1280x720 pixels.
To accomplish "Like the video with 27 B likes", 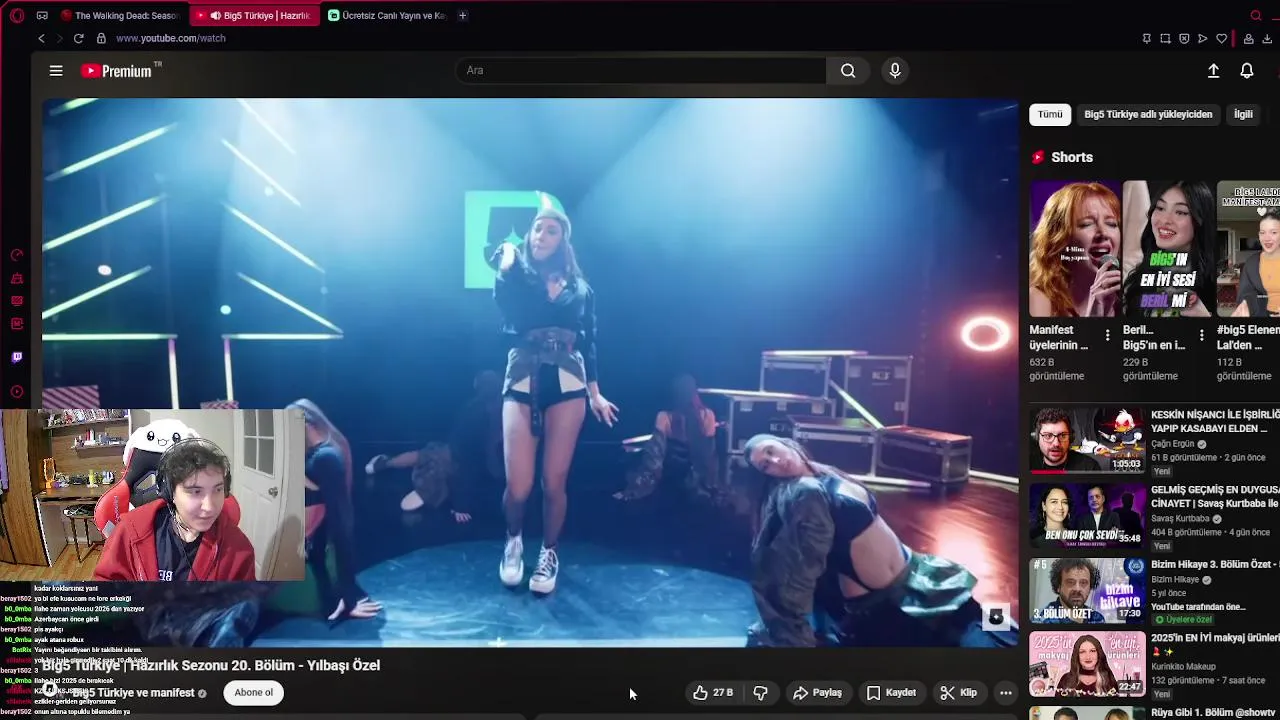I will click(x=713, y=692).
